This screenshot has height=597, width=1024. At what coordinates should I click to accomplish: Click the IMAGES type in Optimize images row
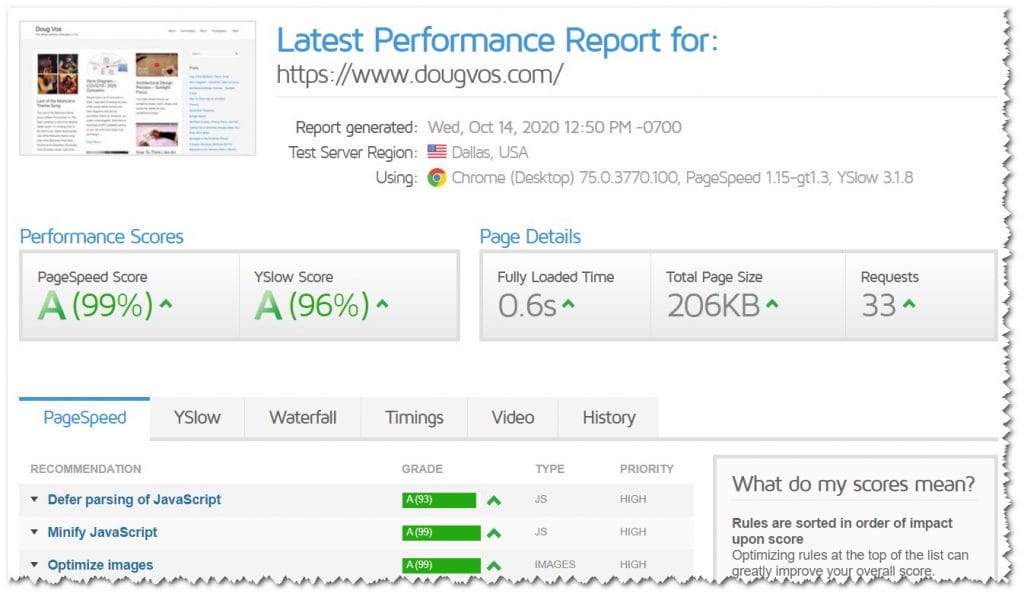(x=554, y=564)
